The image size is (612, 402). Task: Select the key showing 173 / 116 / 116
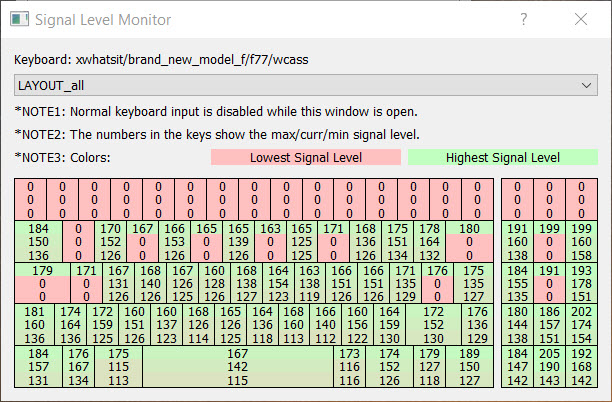pyautogui.click(x=349, y=367)
